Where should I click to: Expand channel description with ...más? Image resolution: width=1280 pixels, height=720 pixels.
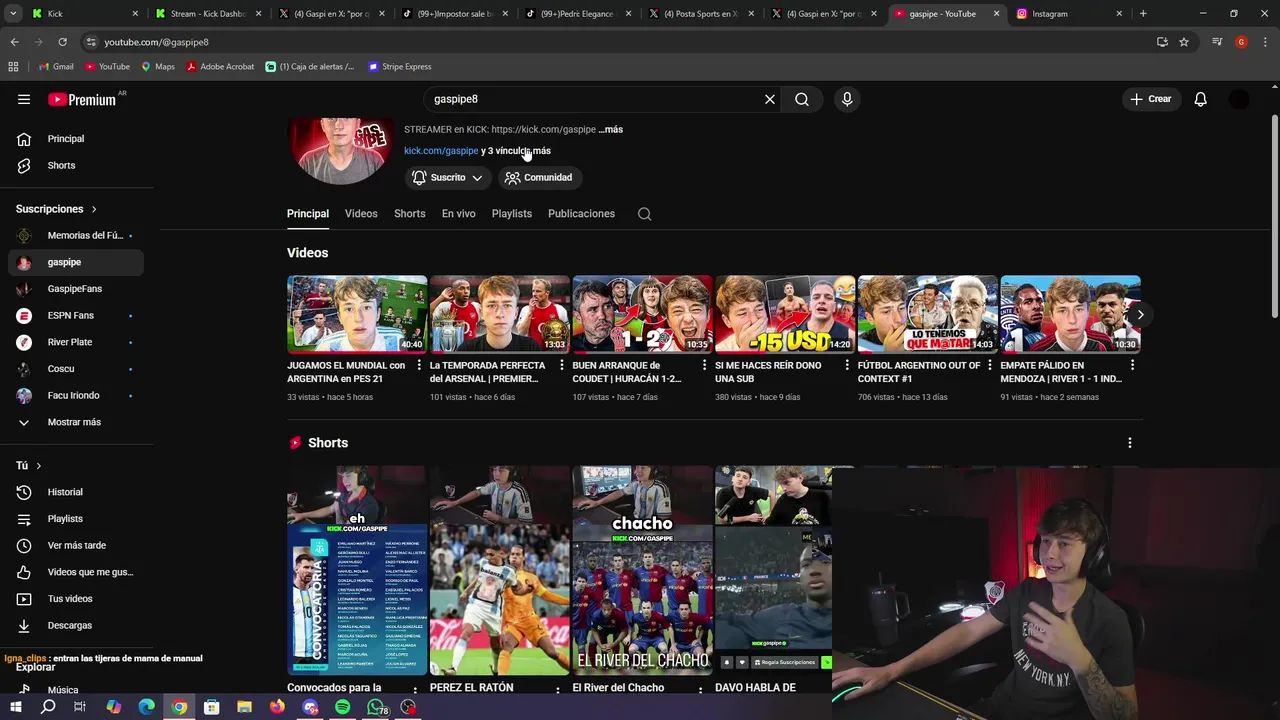[x=610, y=130]
